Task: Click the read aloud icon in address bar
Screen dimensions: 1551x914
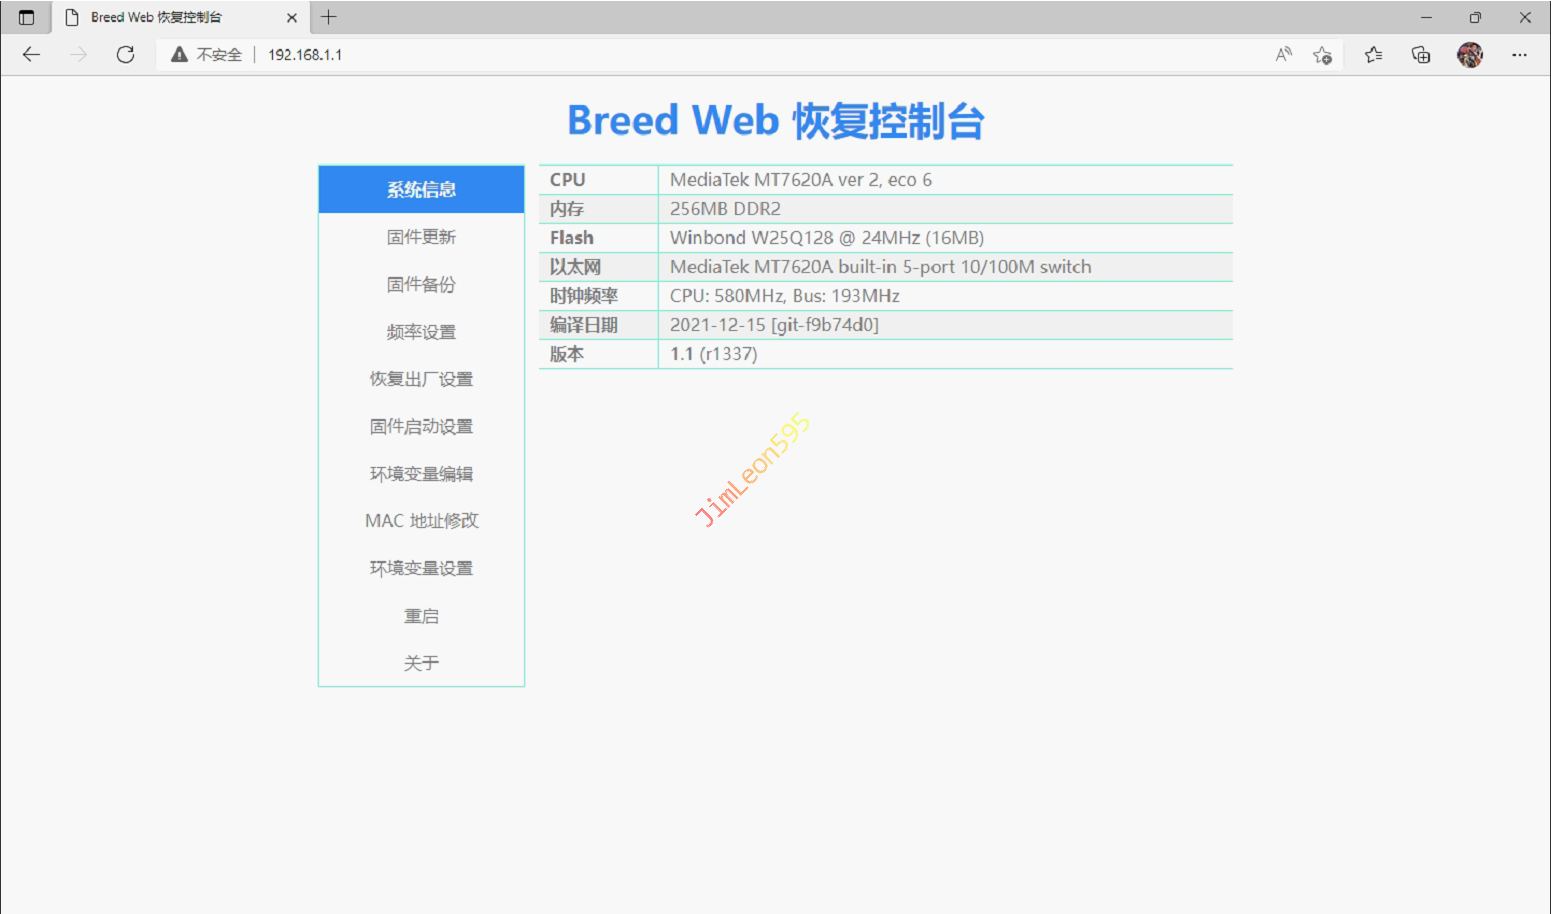Action: tap(1283, 55)
